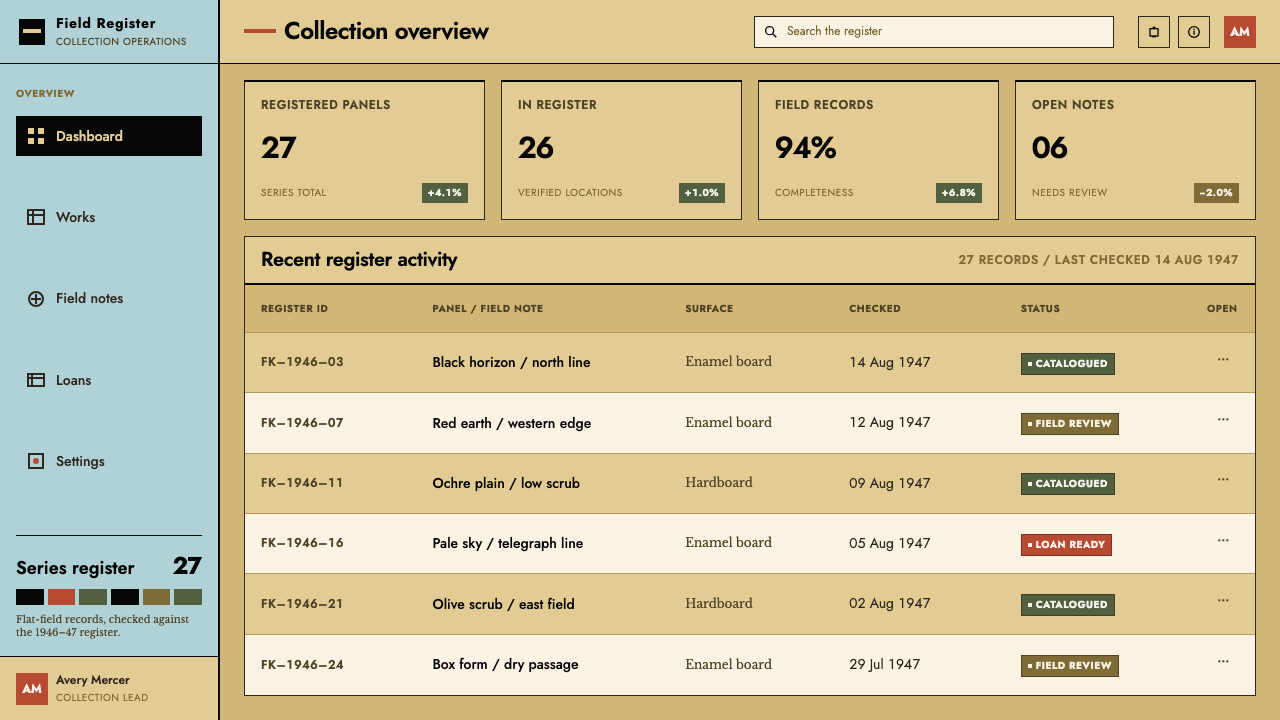1280x720 pixels.
Task: Open the row menu for FK–1946–11
Action: click(1223, 479)
